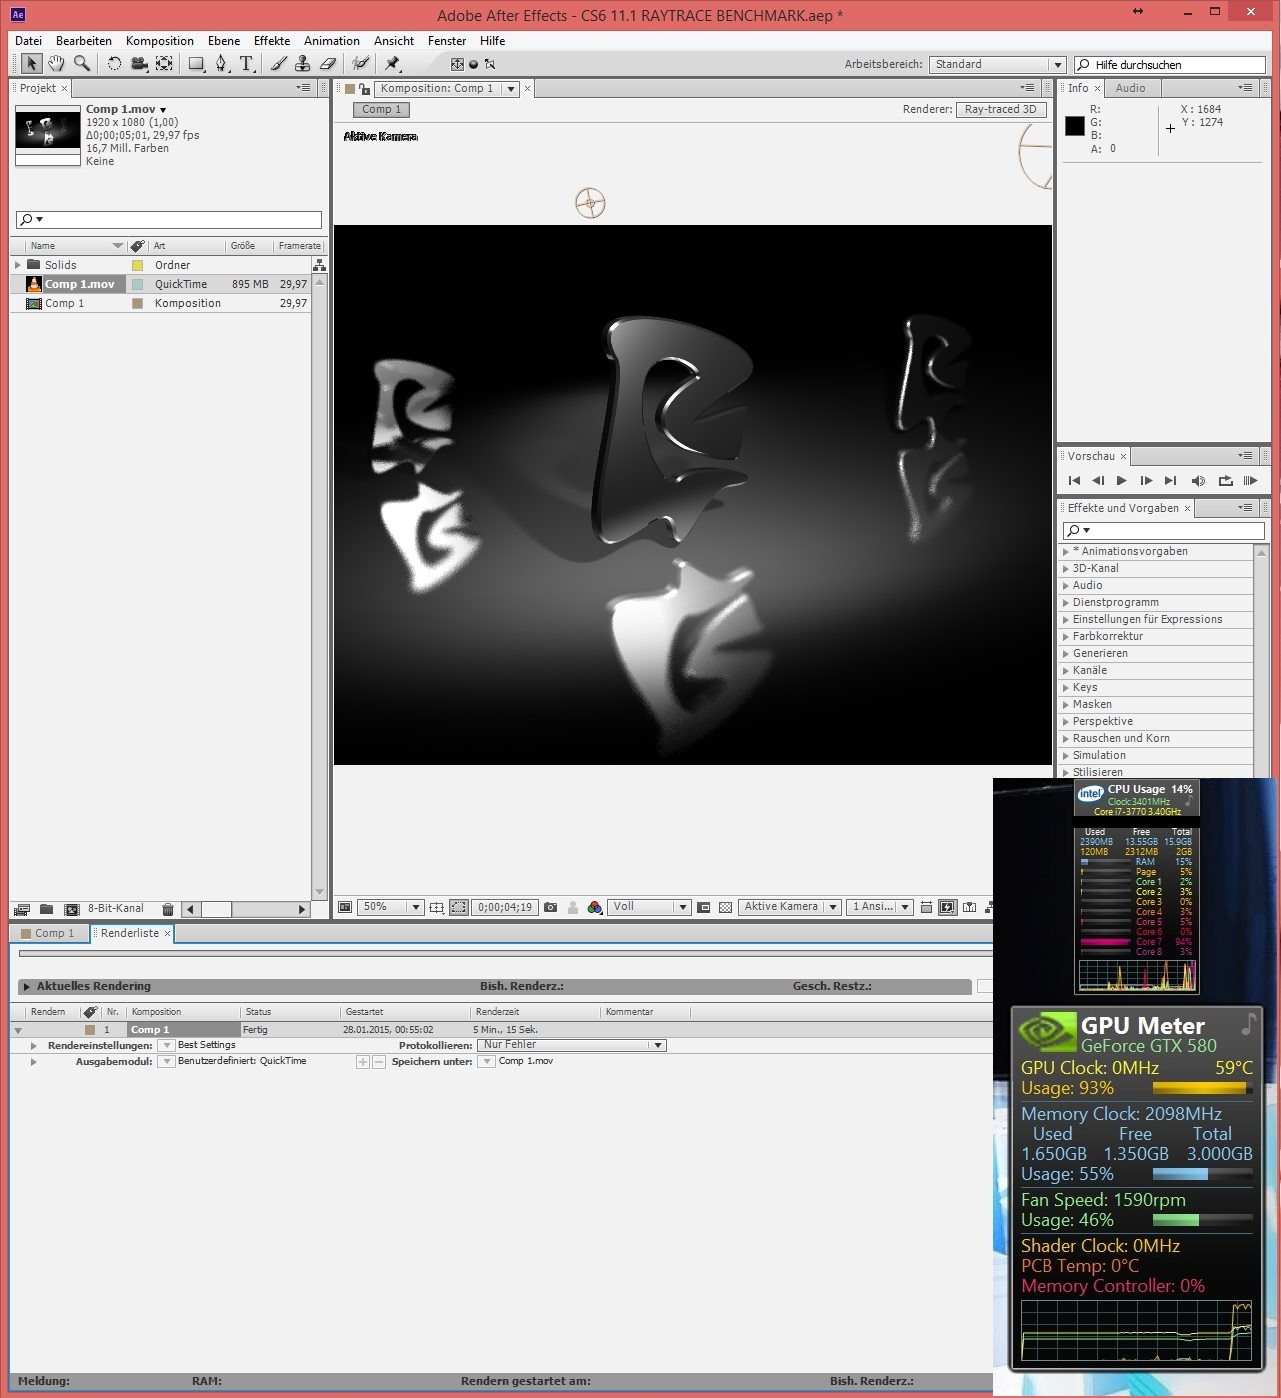Screen dimensions: 1281x1398
Task: Open the Effekte menu
Action: coord(271,41)
